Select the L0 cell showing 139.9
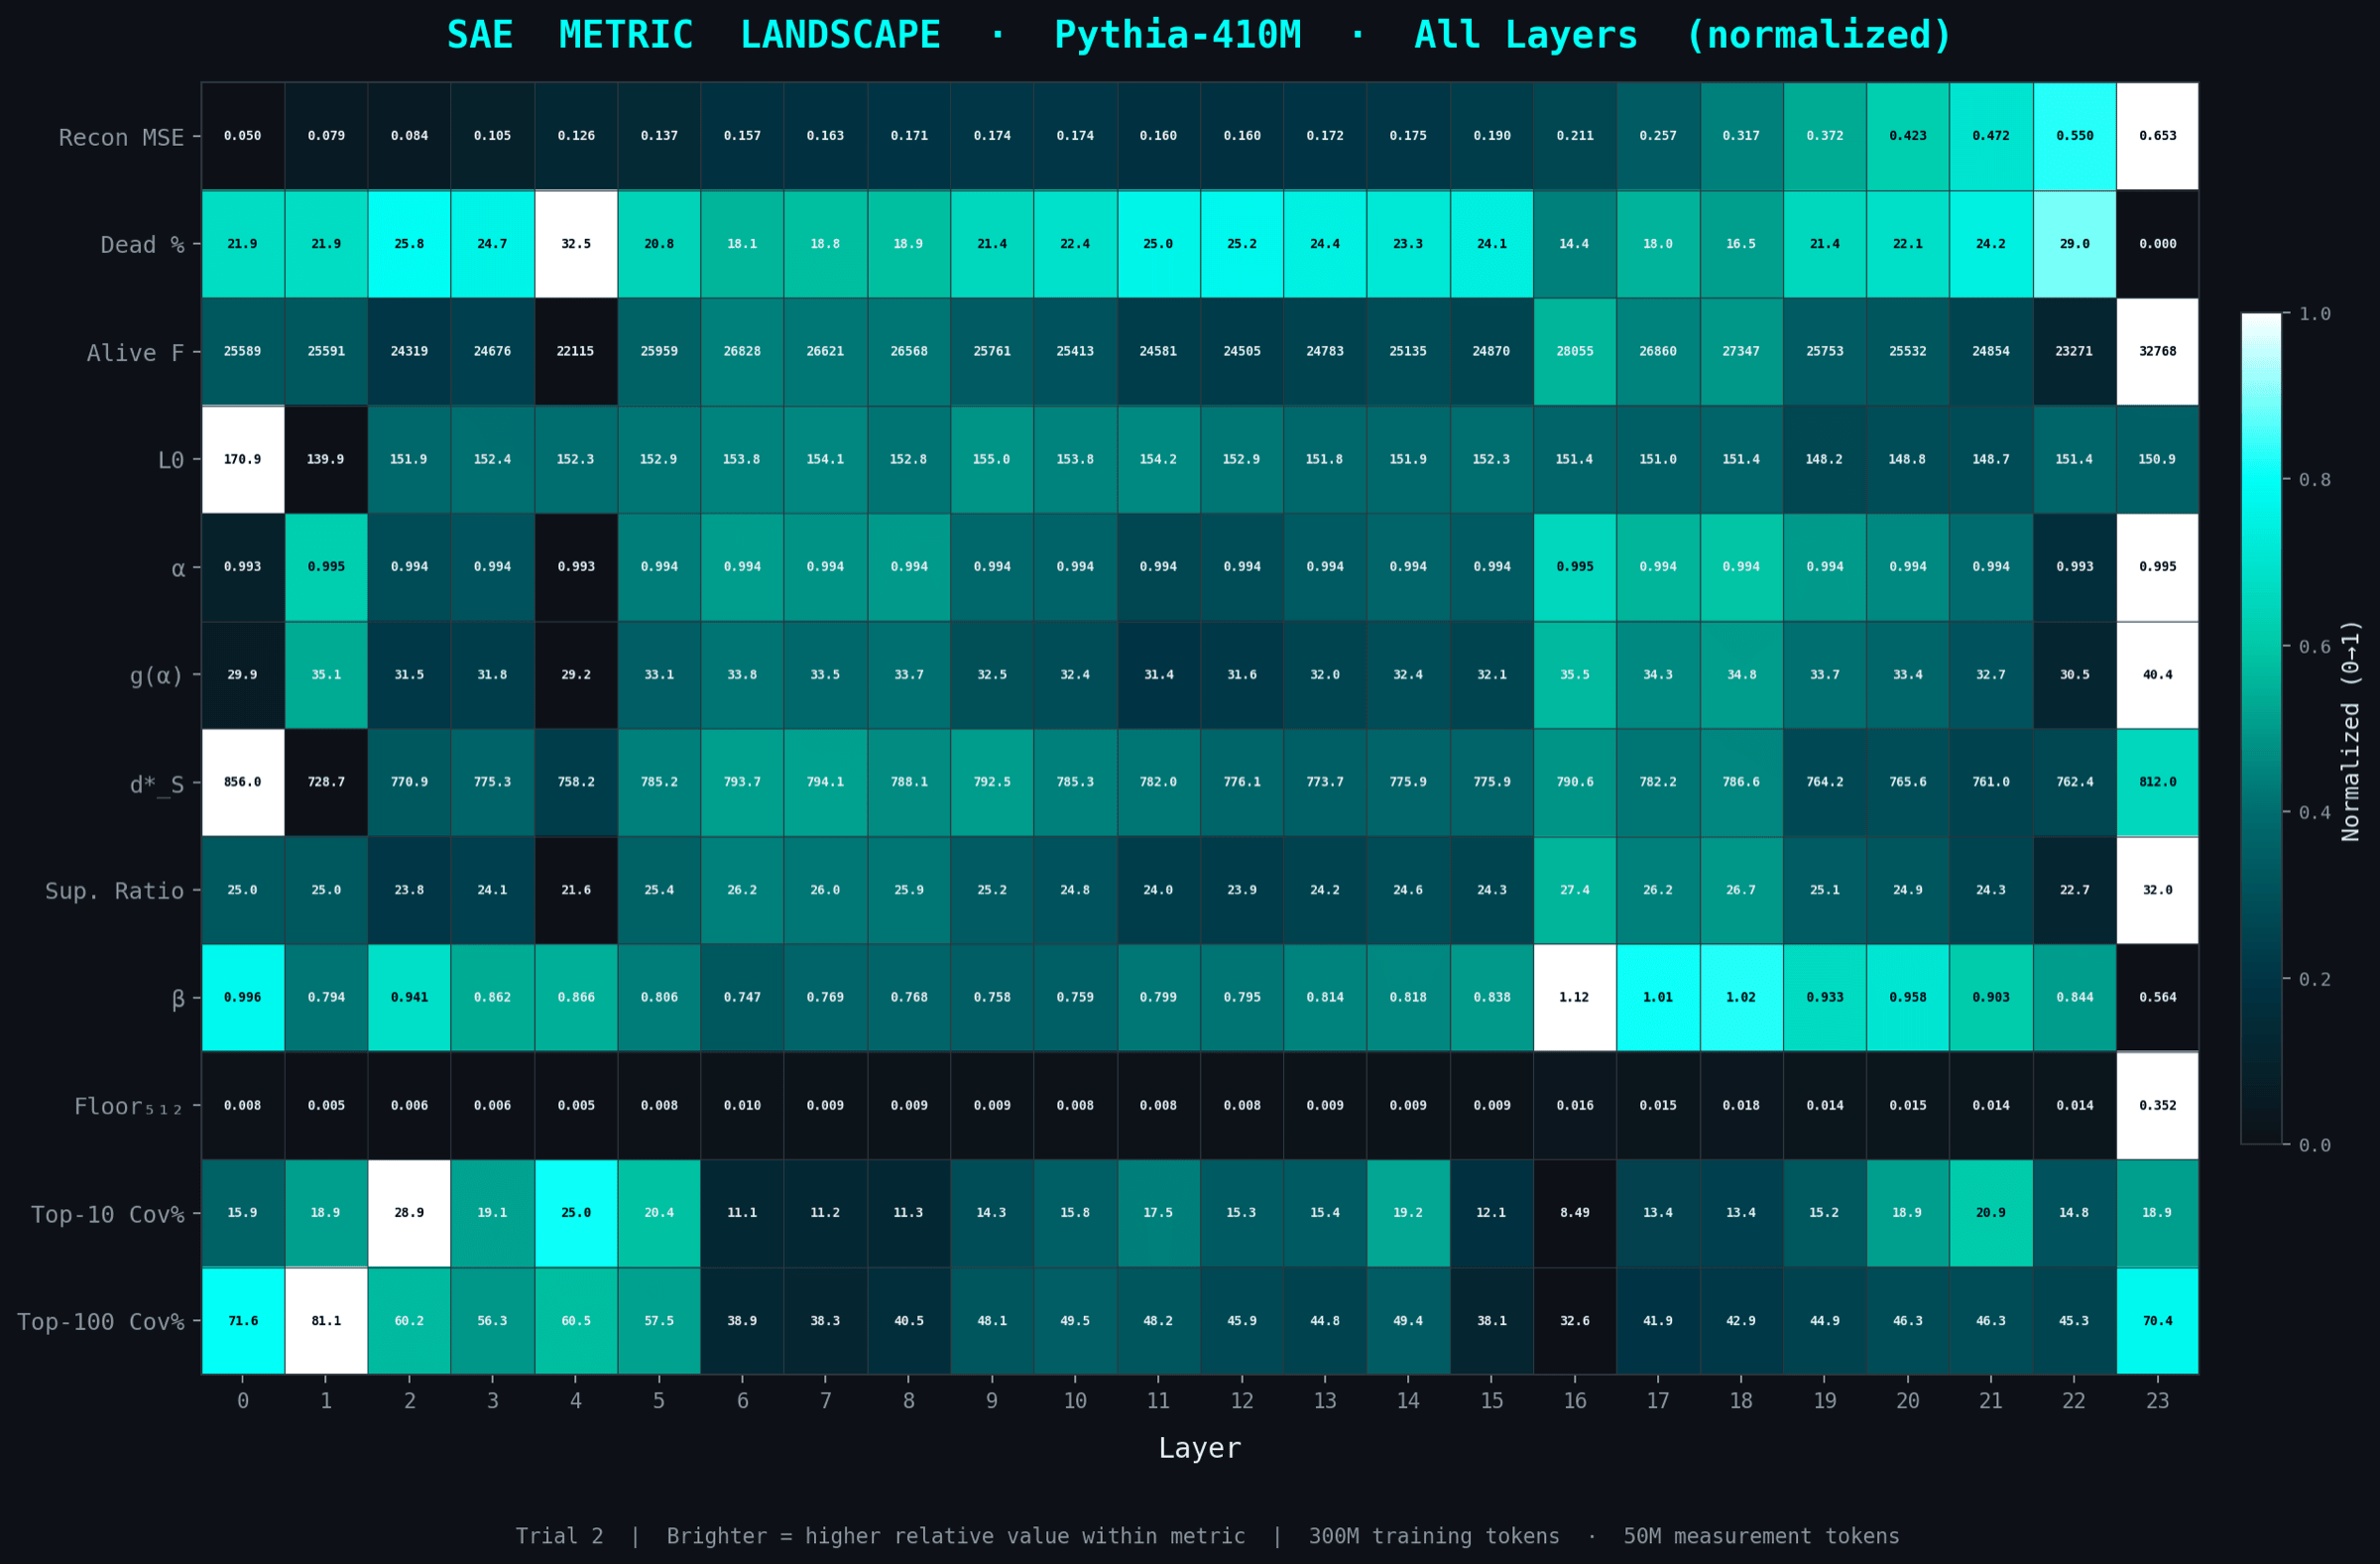 pos(326,459)
